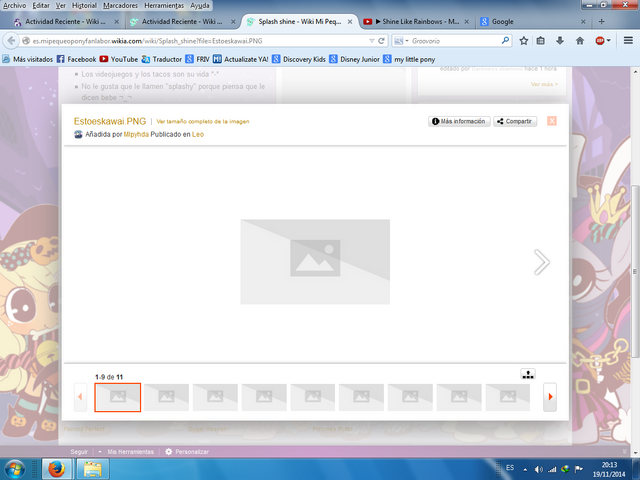
Task: Open the Archivo menu
Action: point(14,5)
